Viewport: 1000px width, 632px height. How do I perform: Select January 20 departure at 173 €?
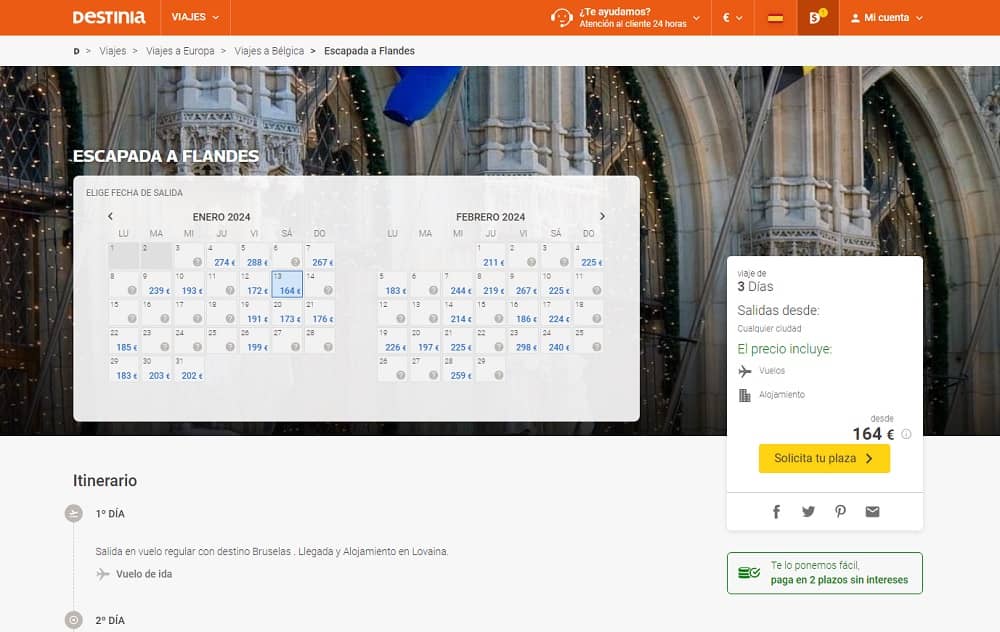click(x=287, y=312)
